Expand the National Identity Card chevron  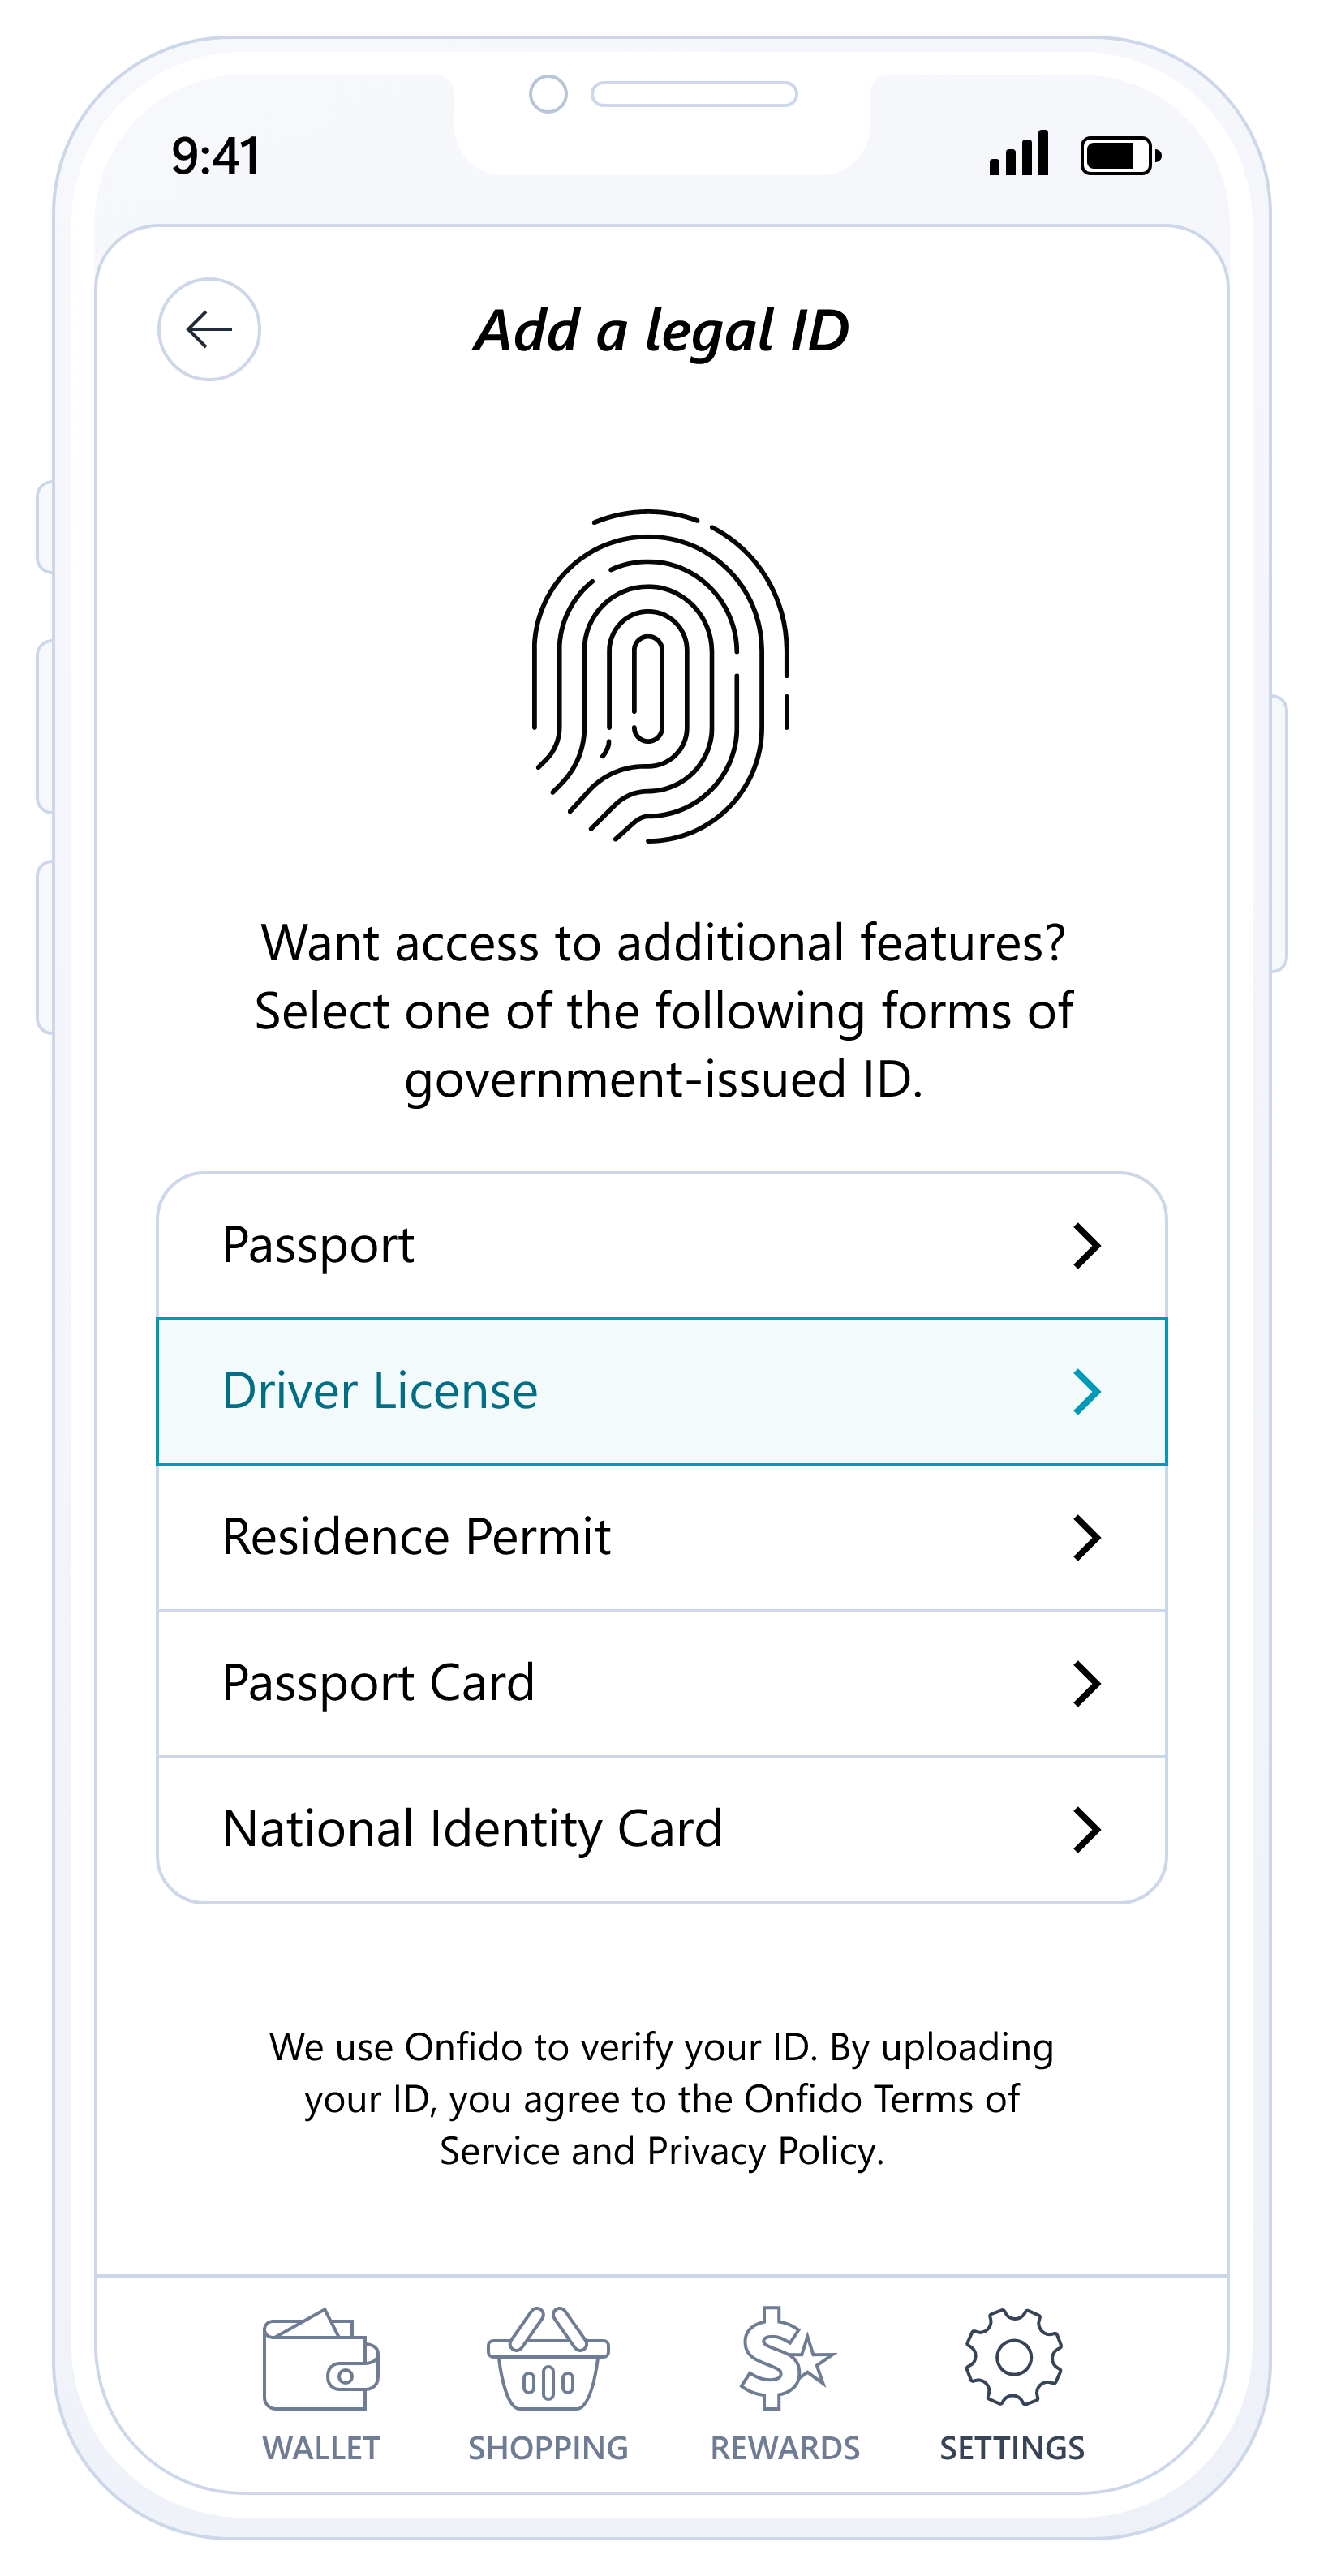click(1087, 1830)
